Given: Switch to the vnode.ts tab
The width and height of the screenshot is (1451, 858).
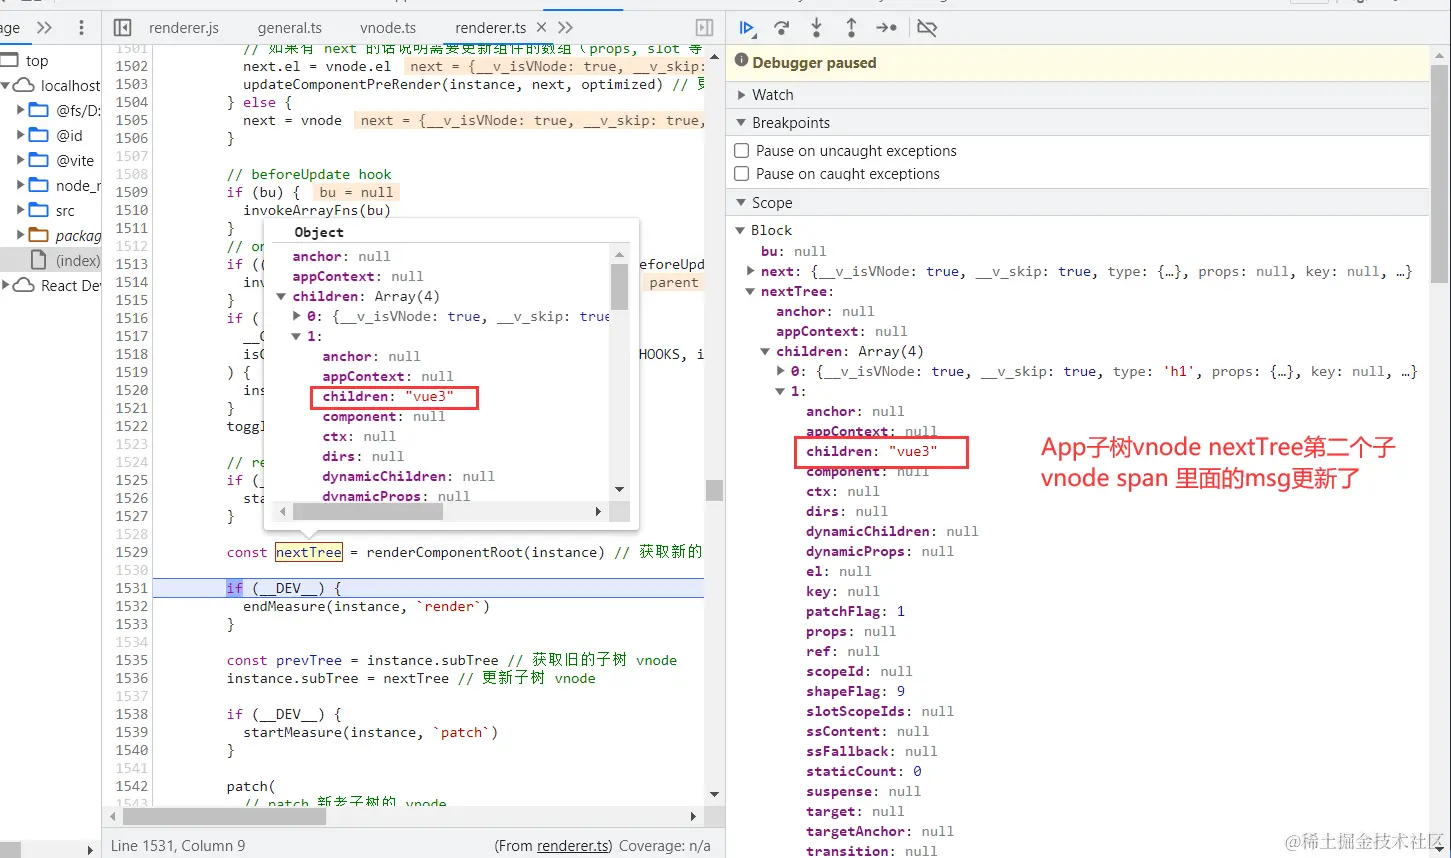Looking at the screenshot, I should (388, 28).
